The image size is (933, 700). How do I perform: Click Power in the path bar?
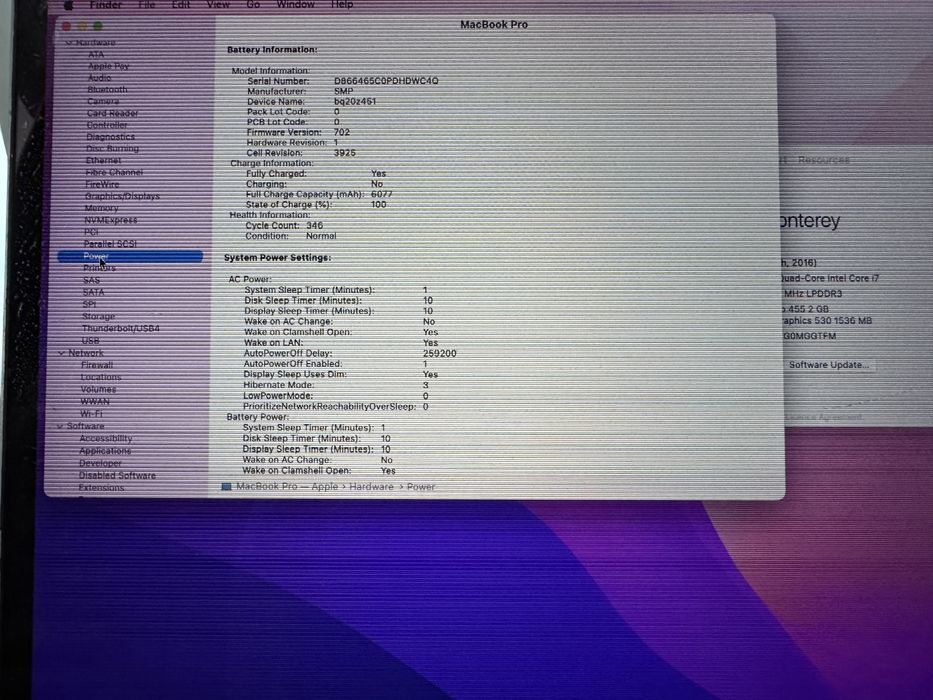click(x=421, y=487)
